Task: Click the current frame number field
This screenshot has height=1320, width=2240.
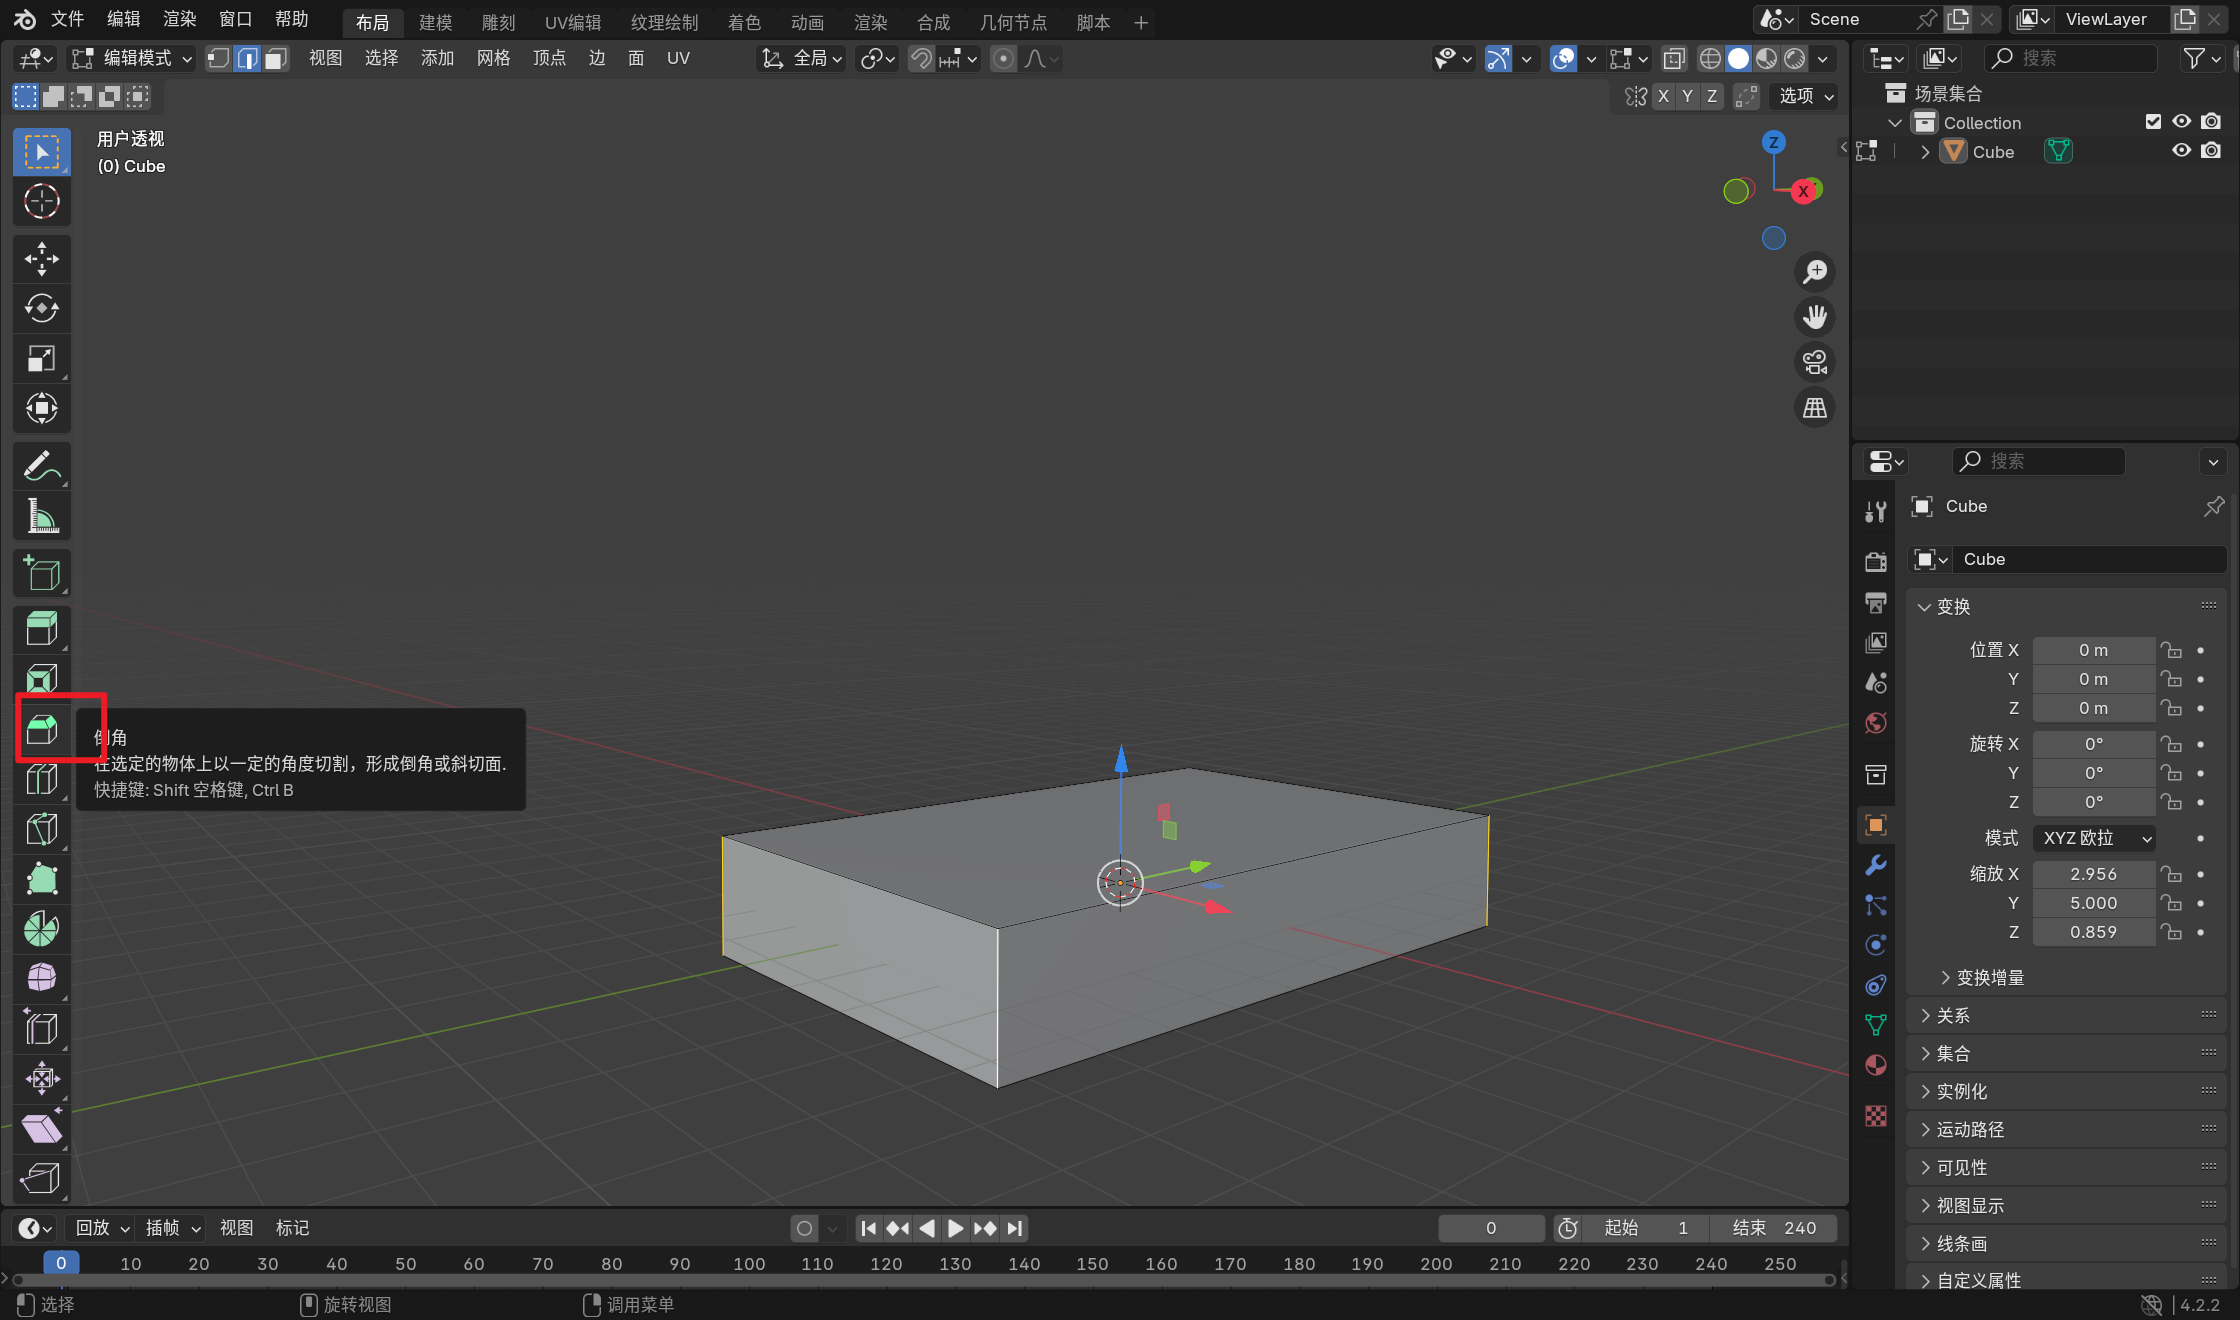Action: [1490, 1228]
